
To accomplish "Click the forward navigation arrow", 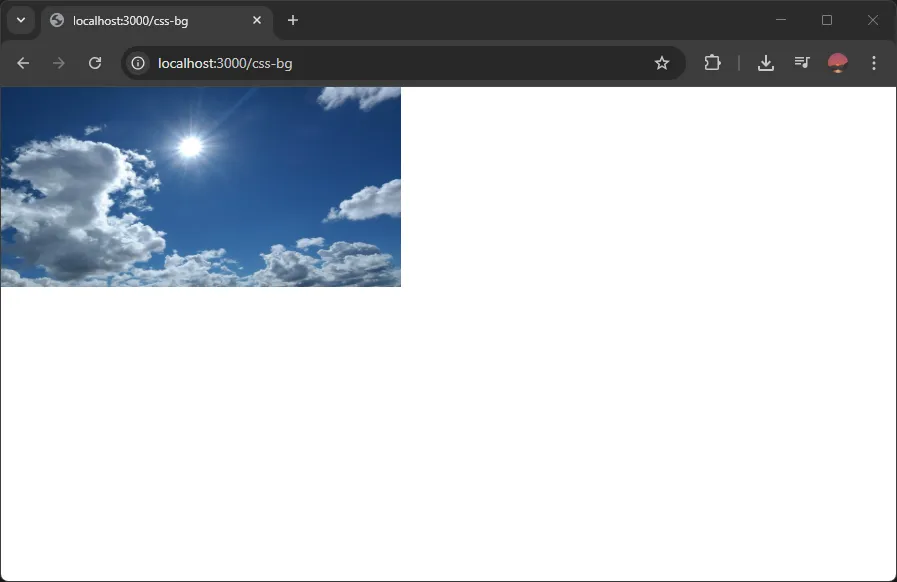I will (59, 63).
